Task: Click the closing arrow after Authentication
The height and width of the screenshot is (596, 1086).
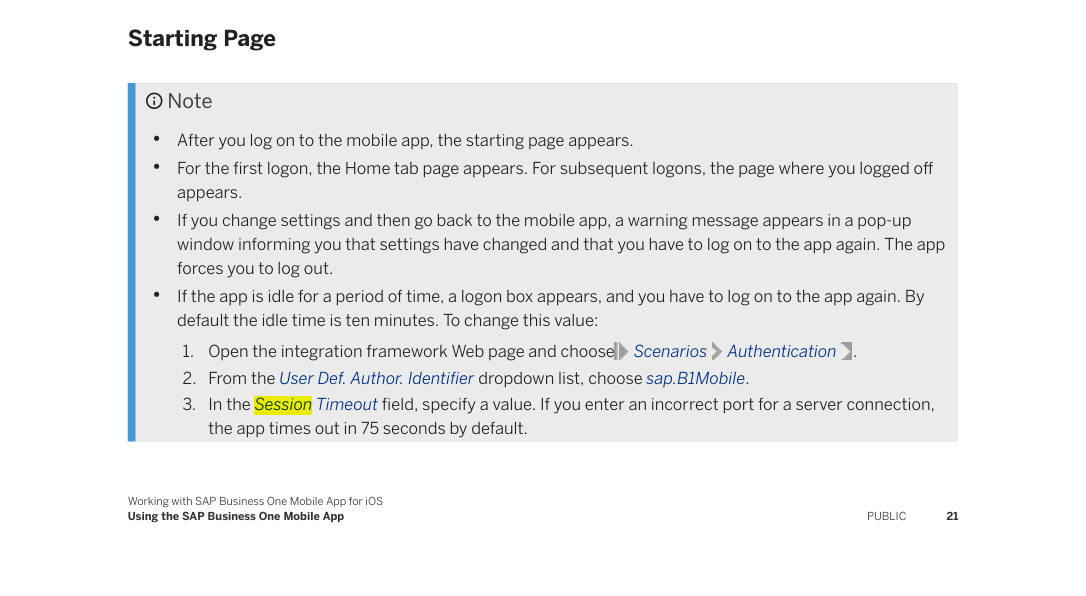Action: click(846, 352)
